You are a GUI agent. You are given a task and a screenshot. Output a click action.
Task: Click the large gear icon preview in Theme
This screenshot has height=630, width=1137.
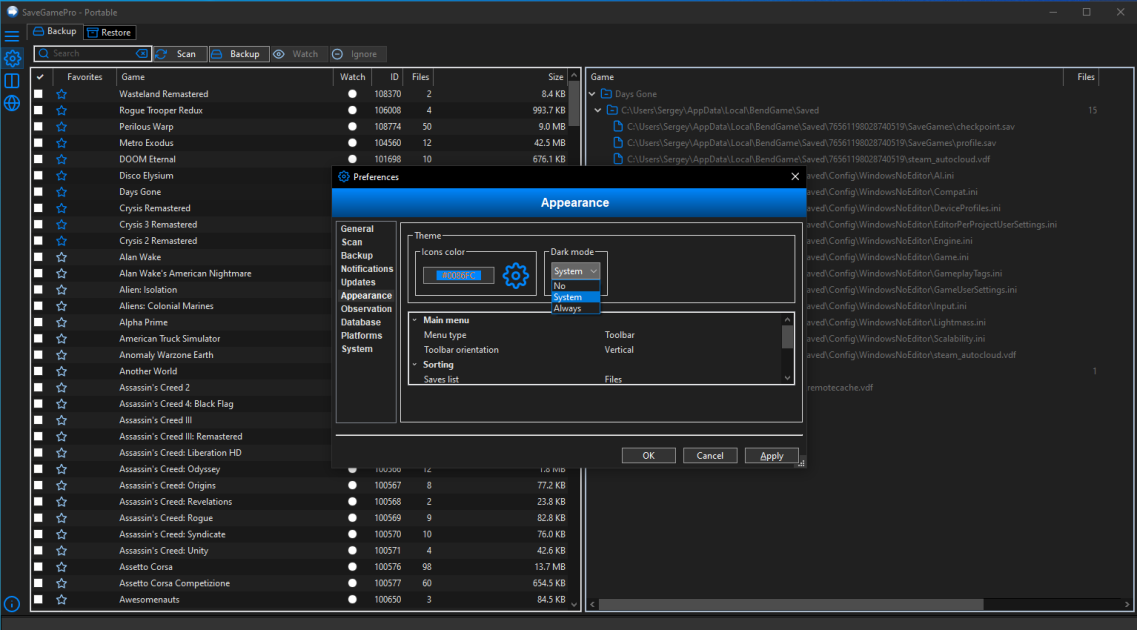pyautogui.click(x=516, y=275)
